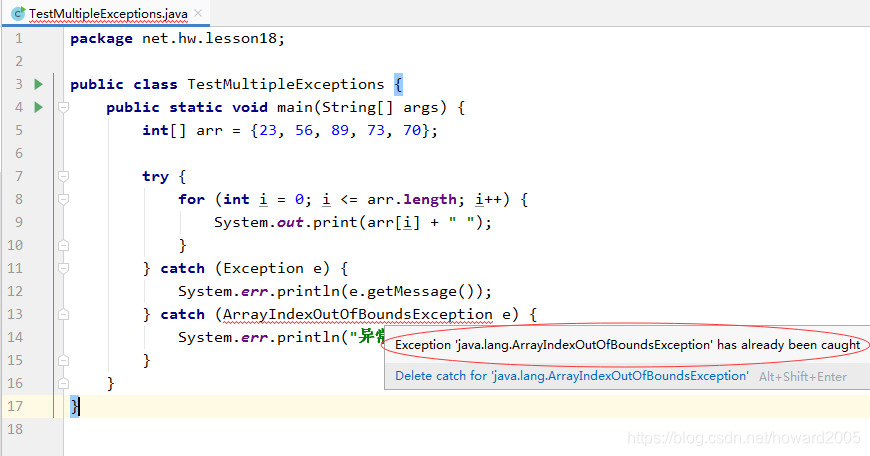Screen dimensions: 870x456
Task: Collapse first catch block fold marker at line 11
Action: 64,268
